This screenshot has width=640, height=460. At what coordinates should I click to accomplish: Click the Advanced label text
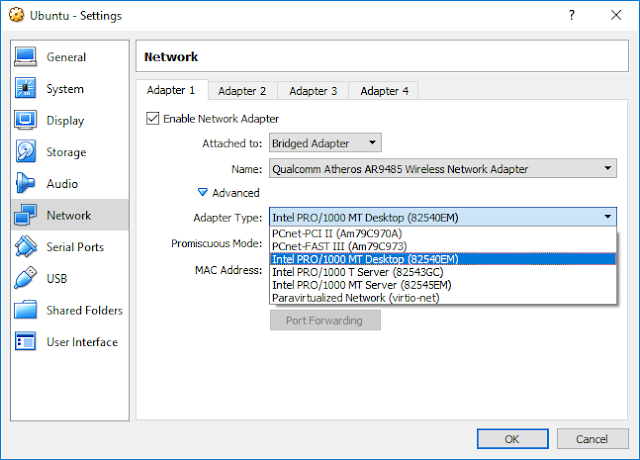pyautogui.click(x=236, y=193)
